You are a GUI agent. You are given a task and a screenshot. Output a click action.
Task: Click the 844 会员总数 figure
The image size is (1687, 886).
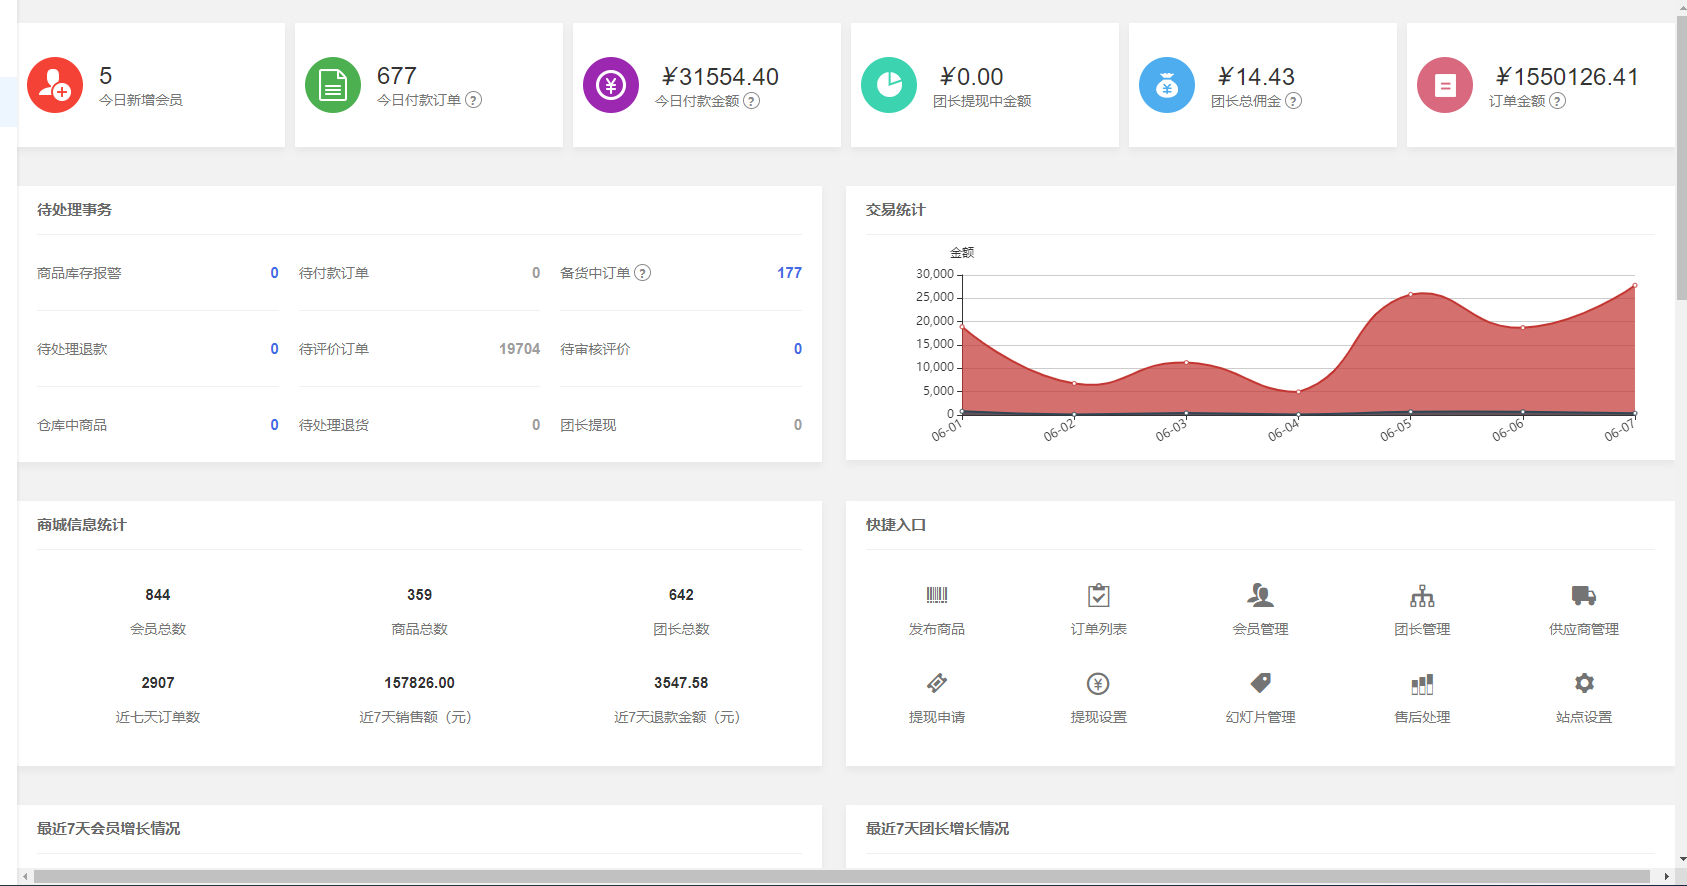pos(158,595)
